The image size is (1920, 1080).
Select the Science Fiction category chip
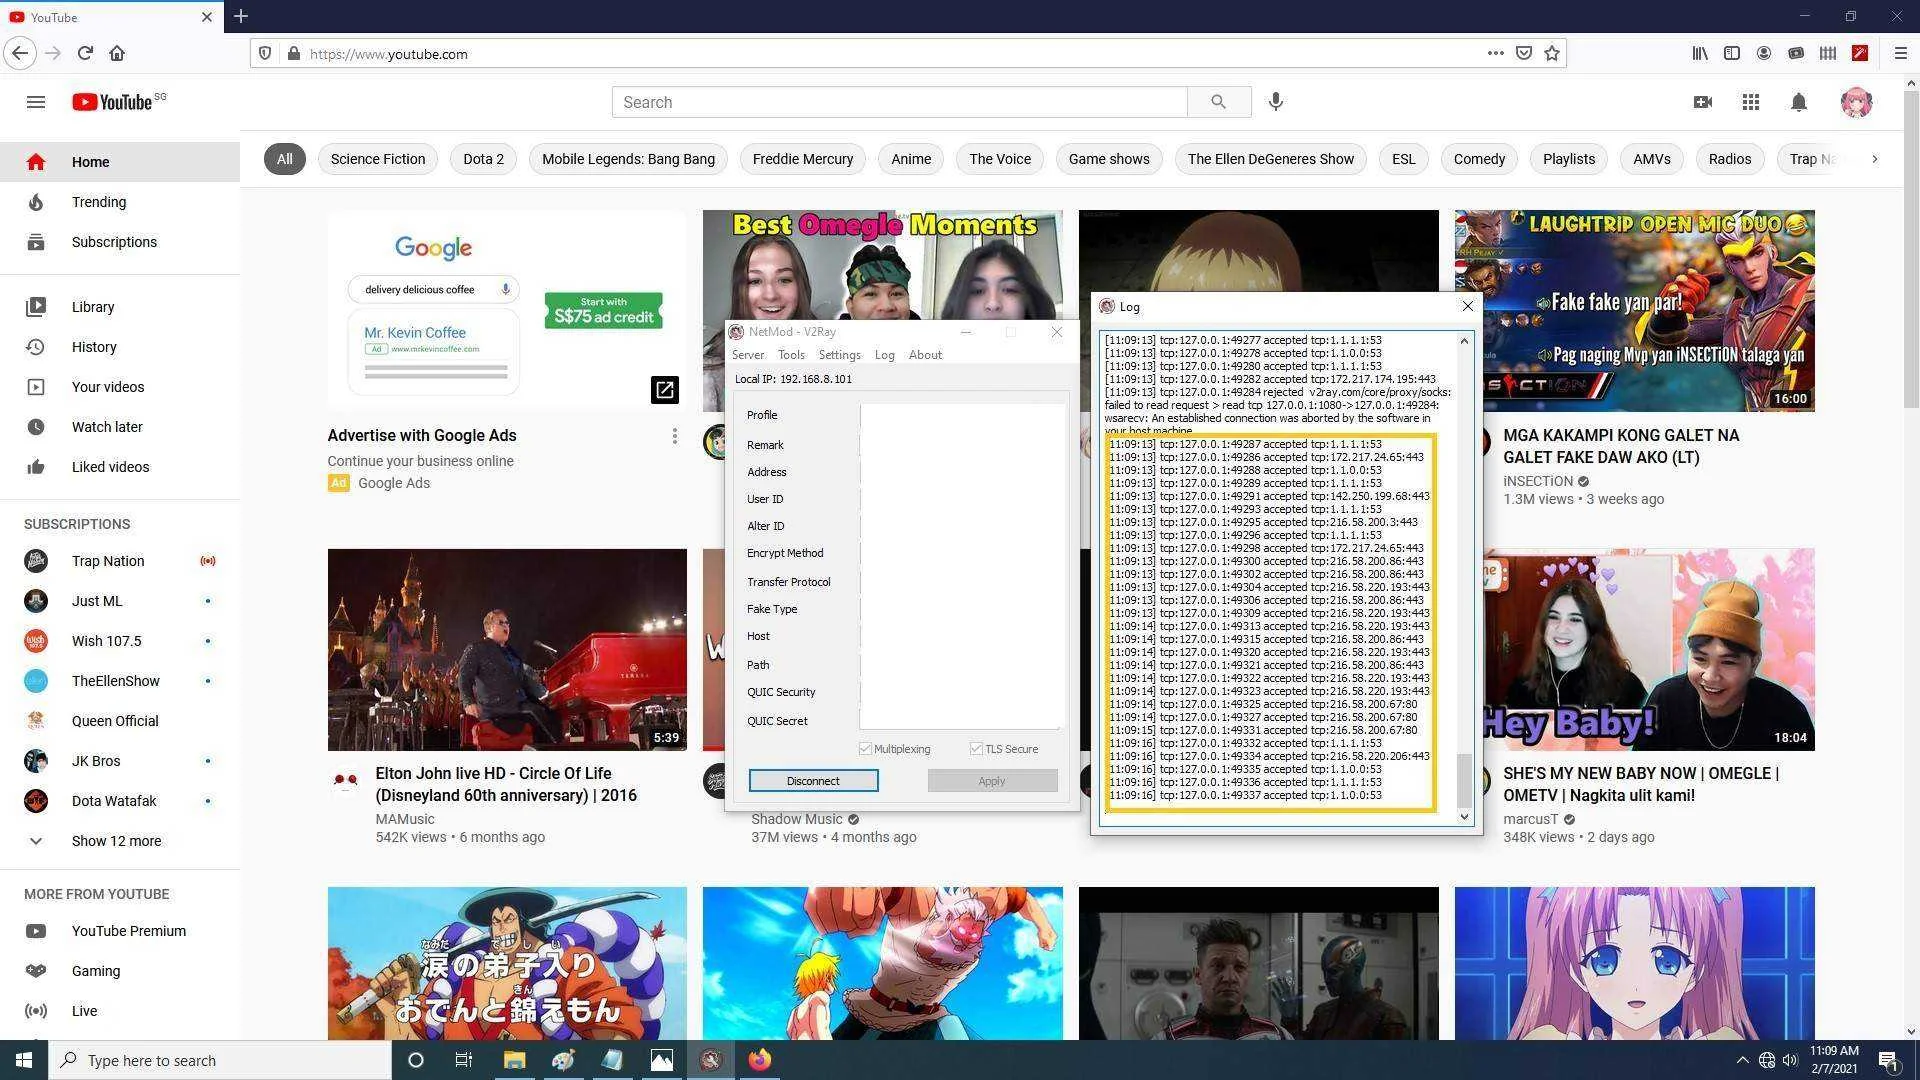[378, 159]
